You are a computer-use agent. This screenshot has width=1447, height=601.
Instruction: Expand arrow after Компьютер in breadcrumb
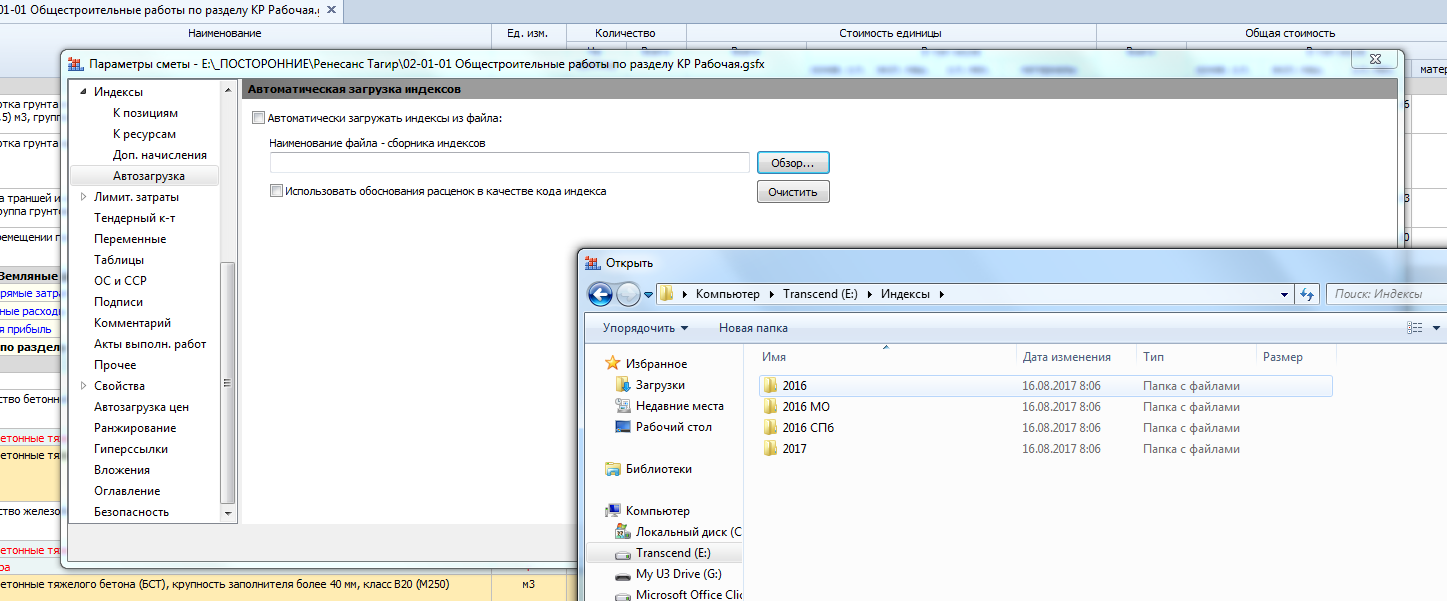click(x=771, y=294)
